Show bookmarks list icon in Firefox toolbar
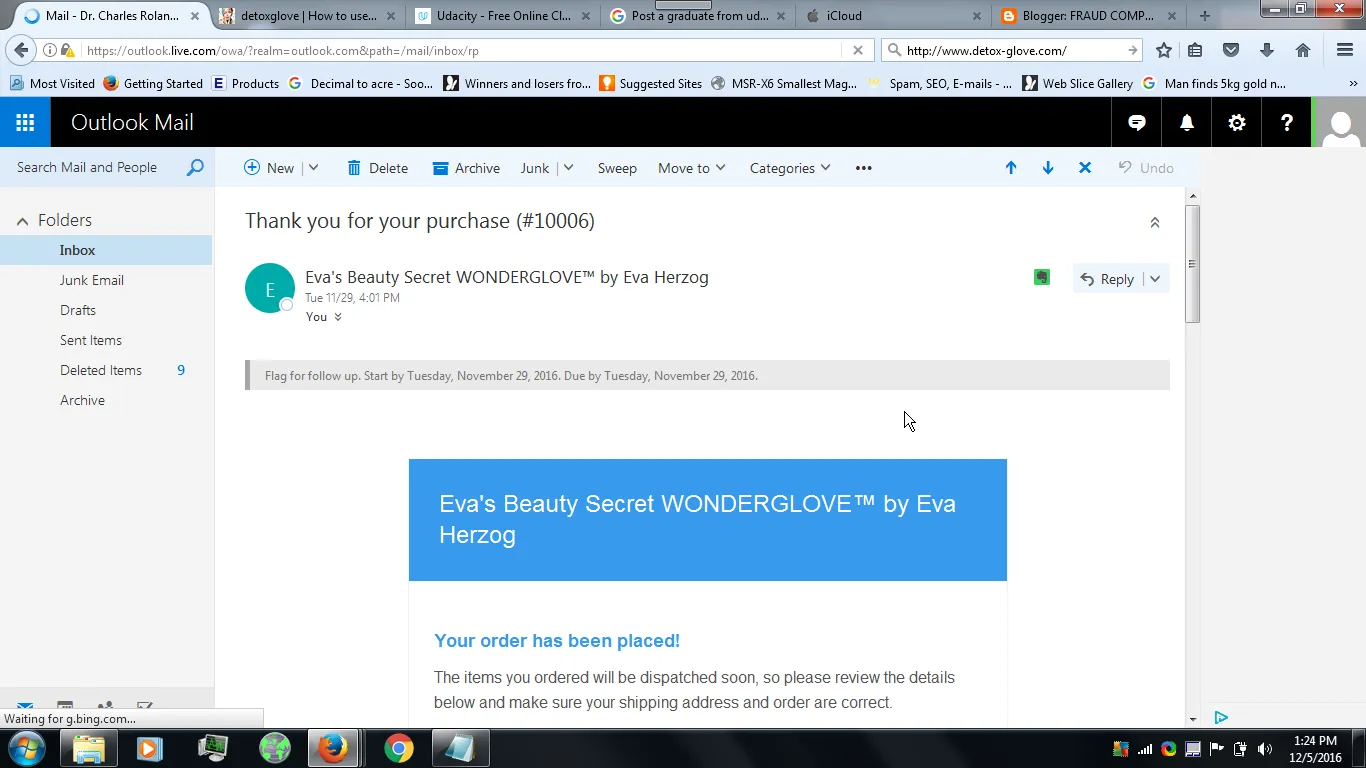 click(1195, 50)
